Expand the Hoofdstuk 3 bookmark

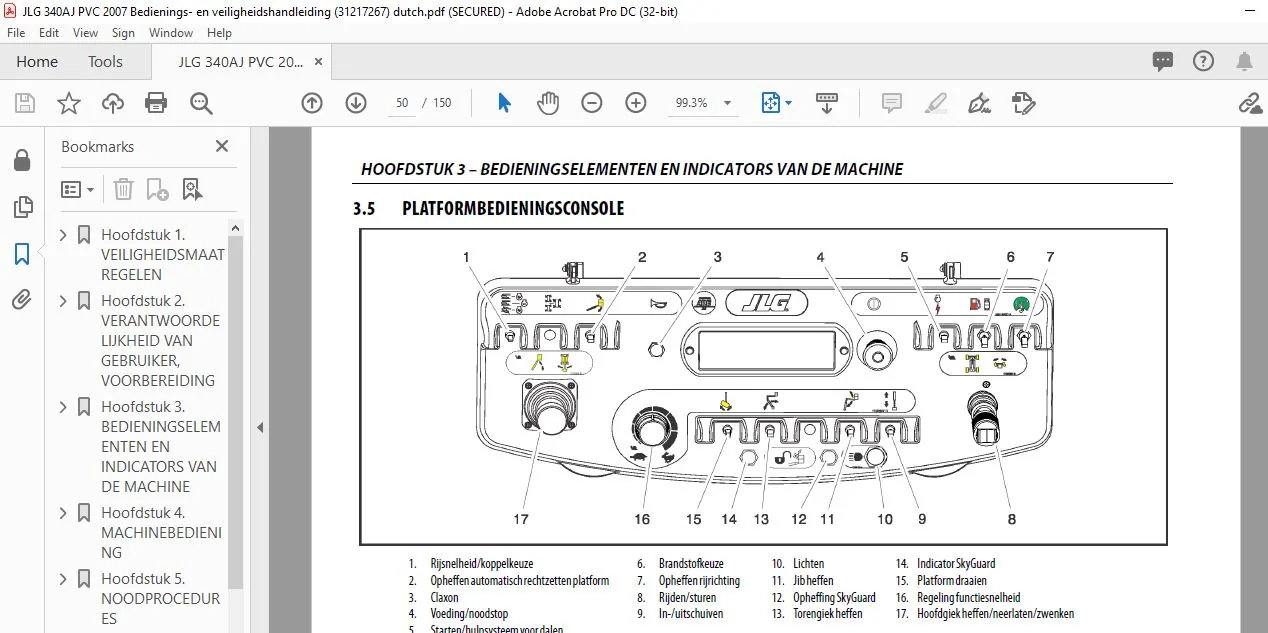64,407
